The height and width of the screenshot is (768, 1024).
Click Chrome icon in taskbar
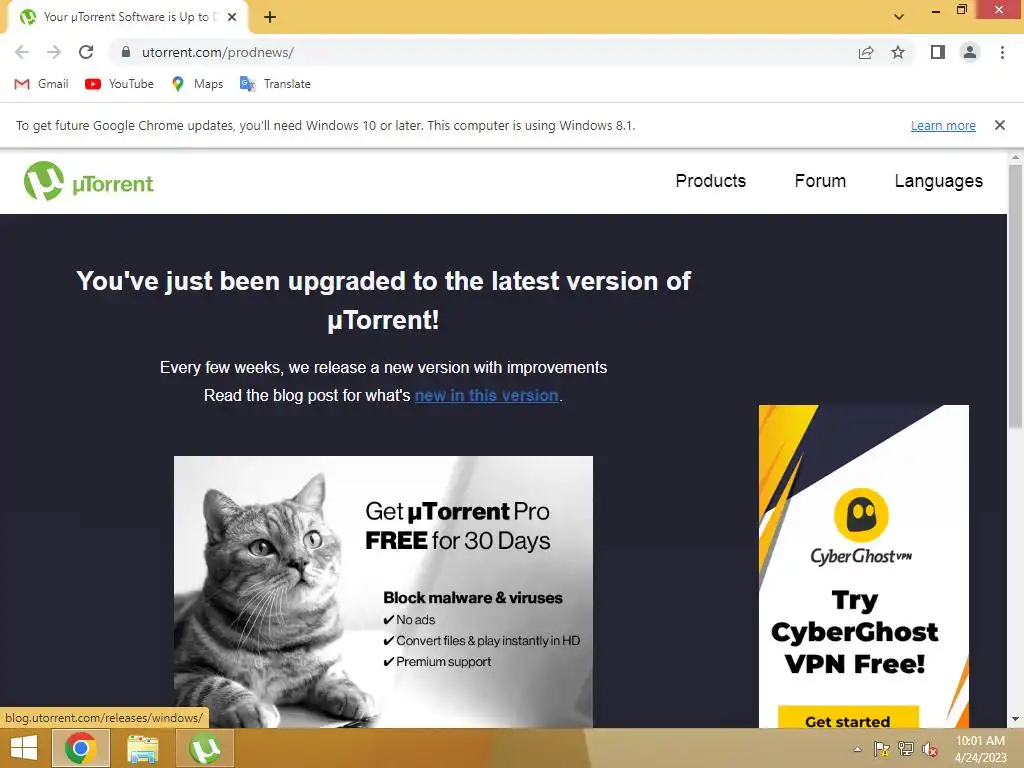click(x=81, y=748)
